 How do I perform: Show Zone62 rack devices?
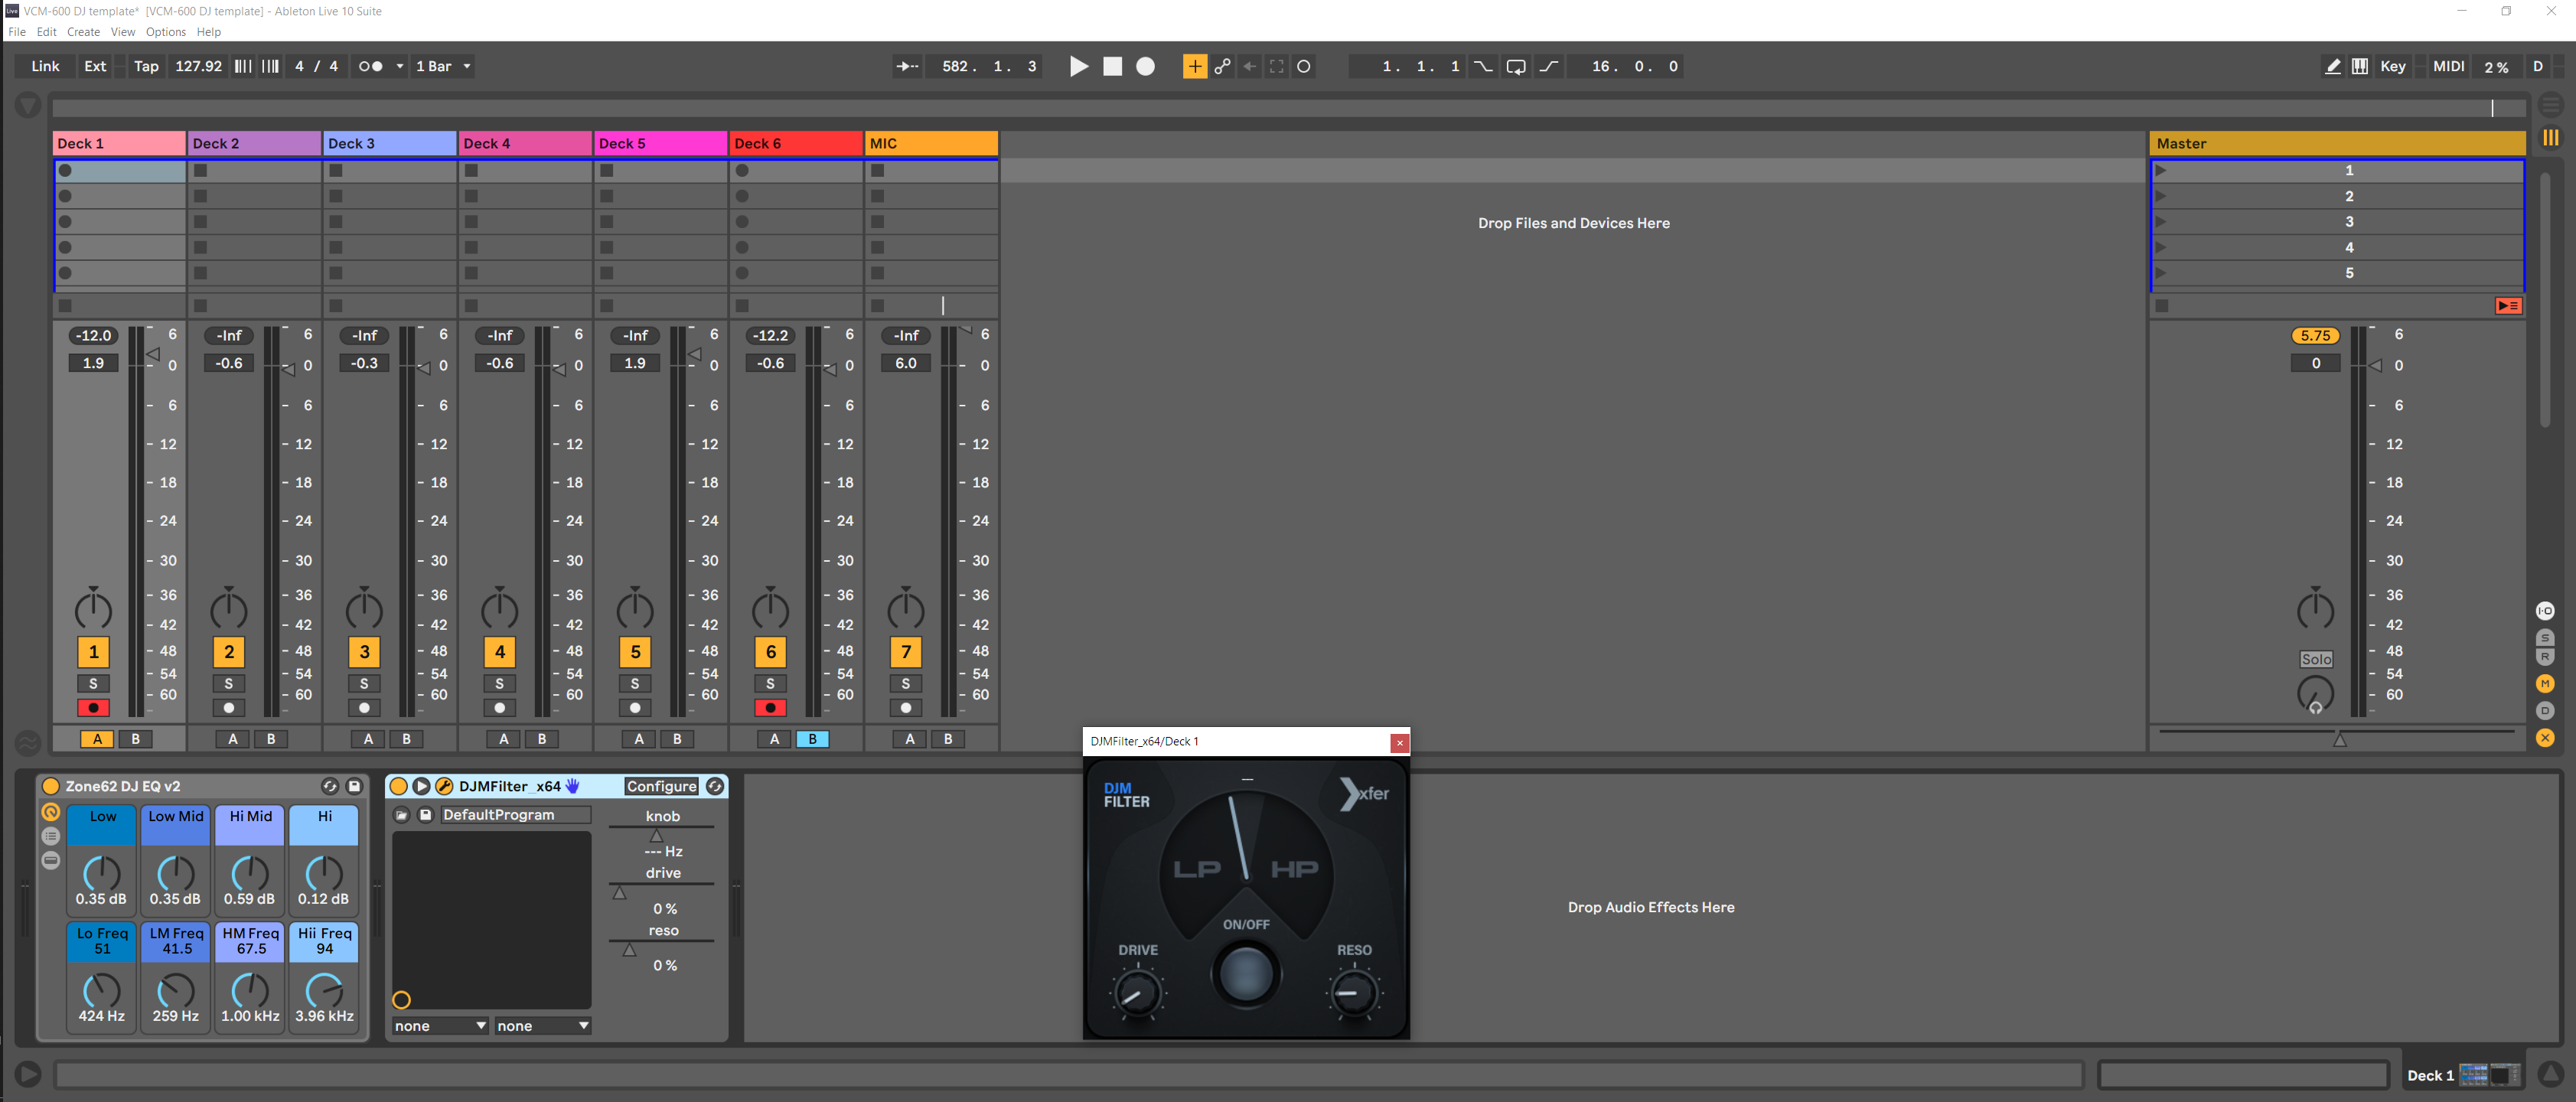click(50, 860)
